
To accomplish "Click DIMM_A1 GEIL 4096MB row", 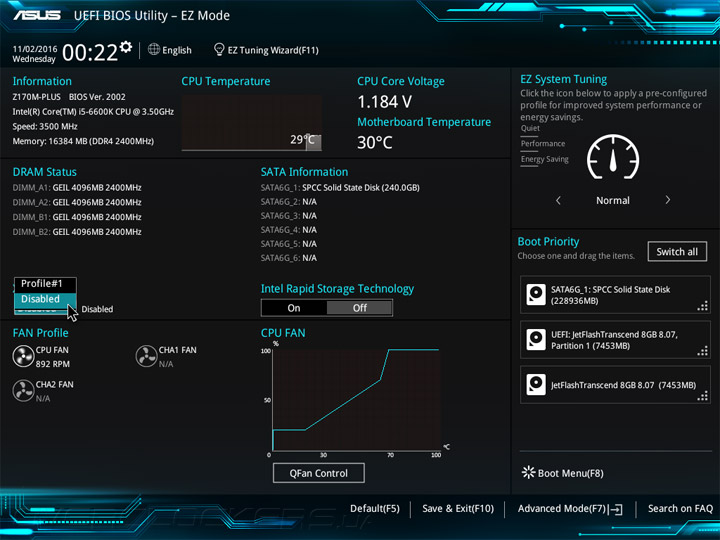I will tap(77, 187).
